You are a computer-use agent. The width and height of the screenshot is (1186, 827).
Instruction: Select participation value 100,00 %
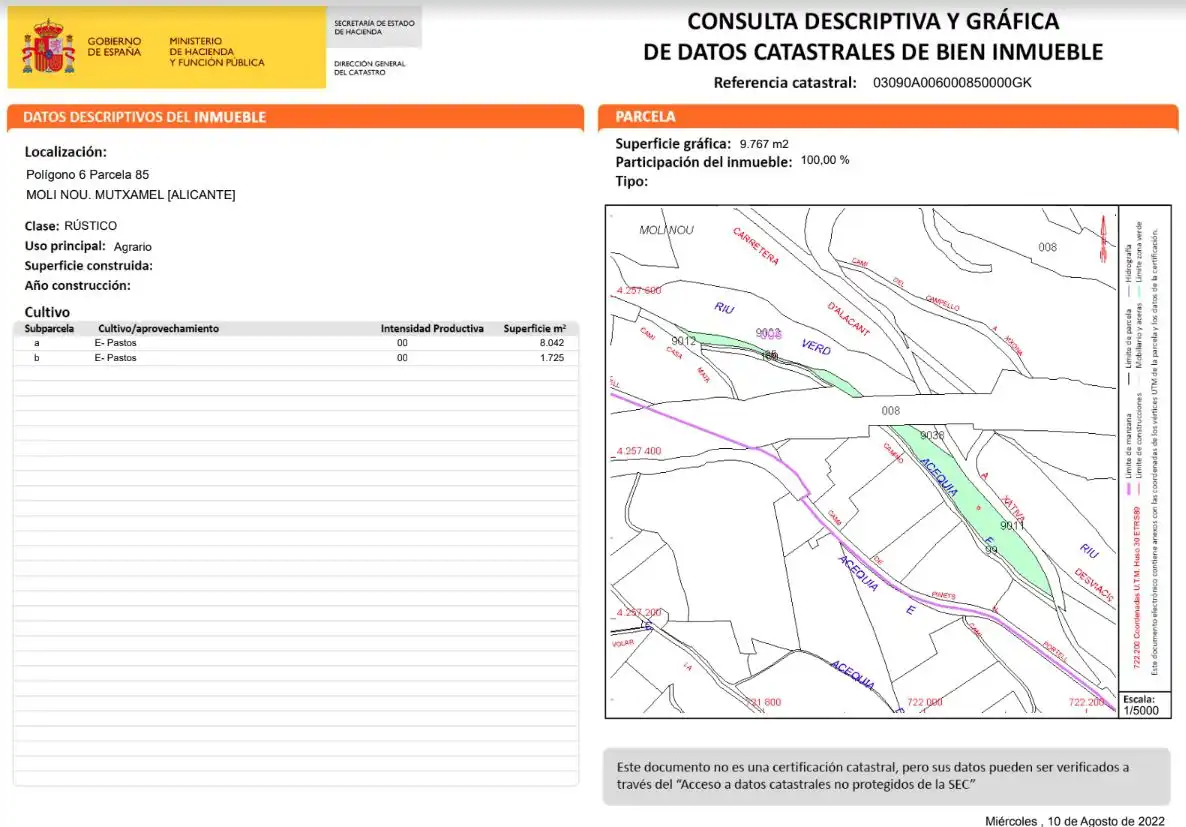[824, 160]
